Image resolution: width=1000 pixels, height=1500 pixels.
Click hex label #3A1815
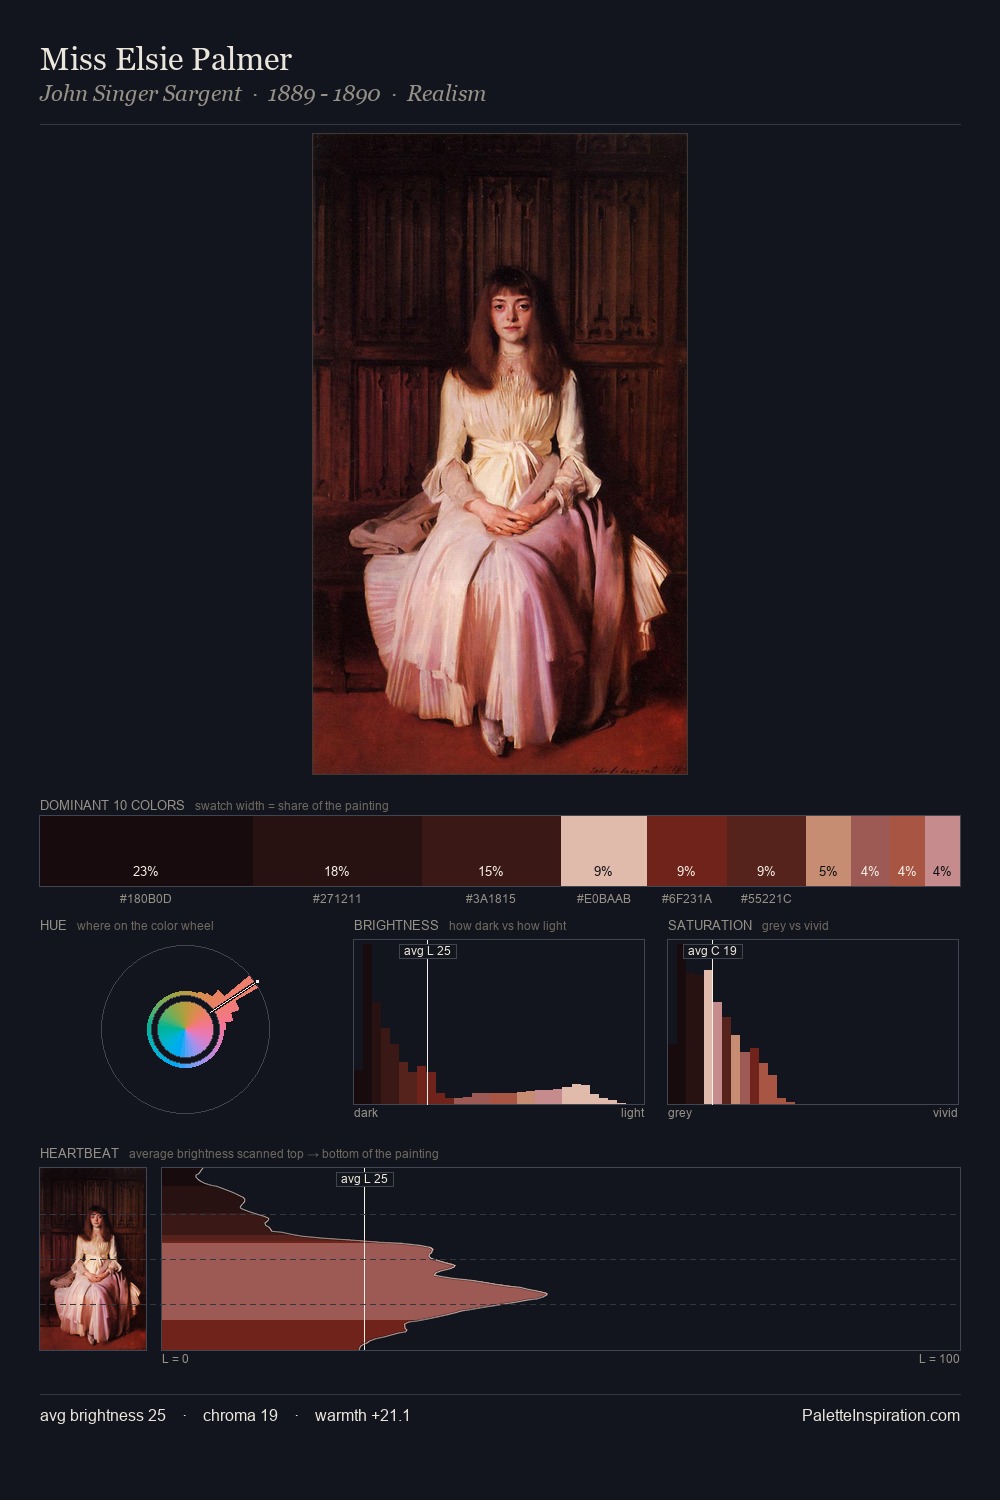click(x=491, y=899)
